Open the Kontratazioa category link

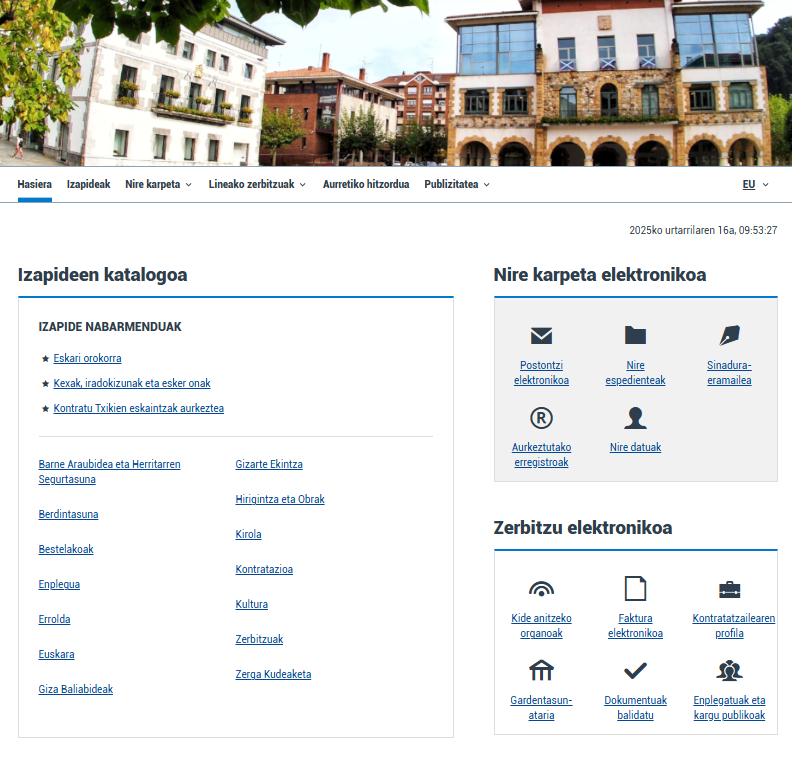click(x=264, y=569)
